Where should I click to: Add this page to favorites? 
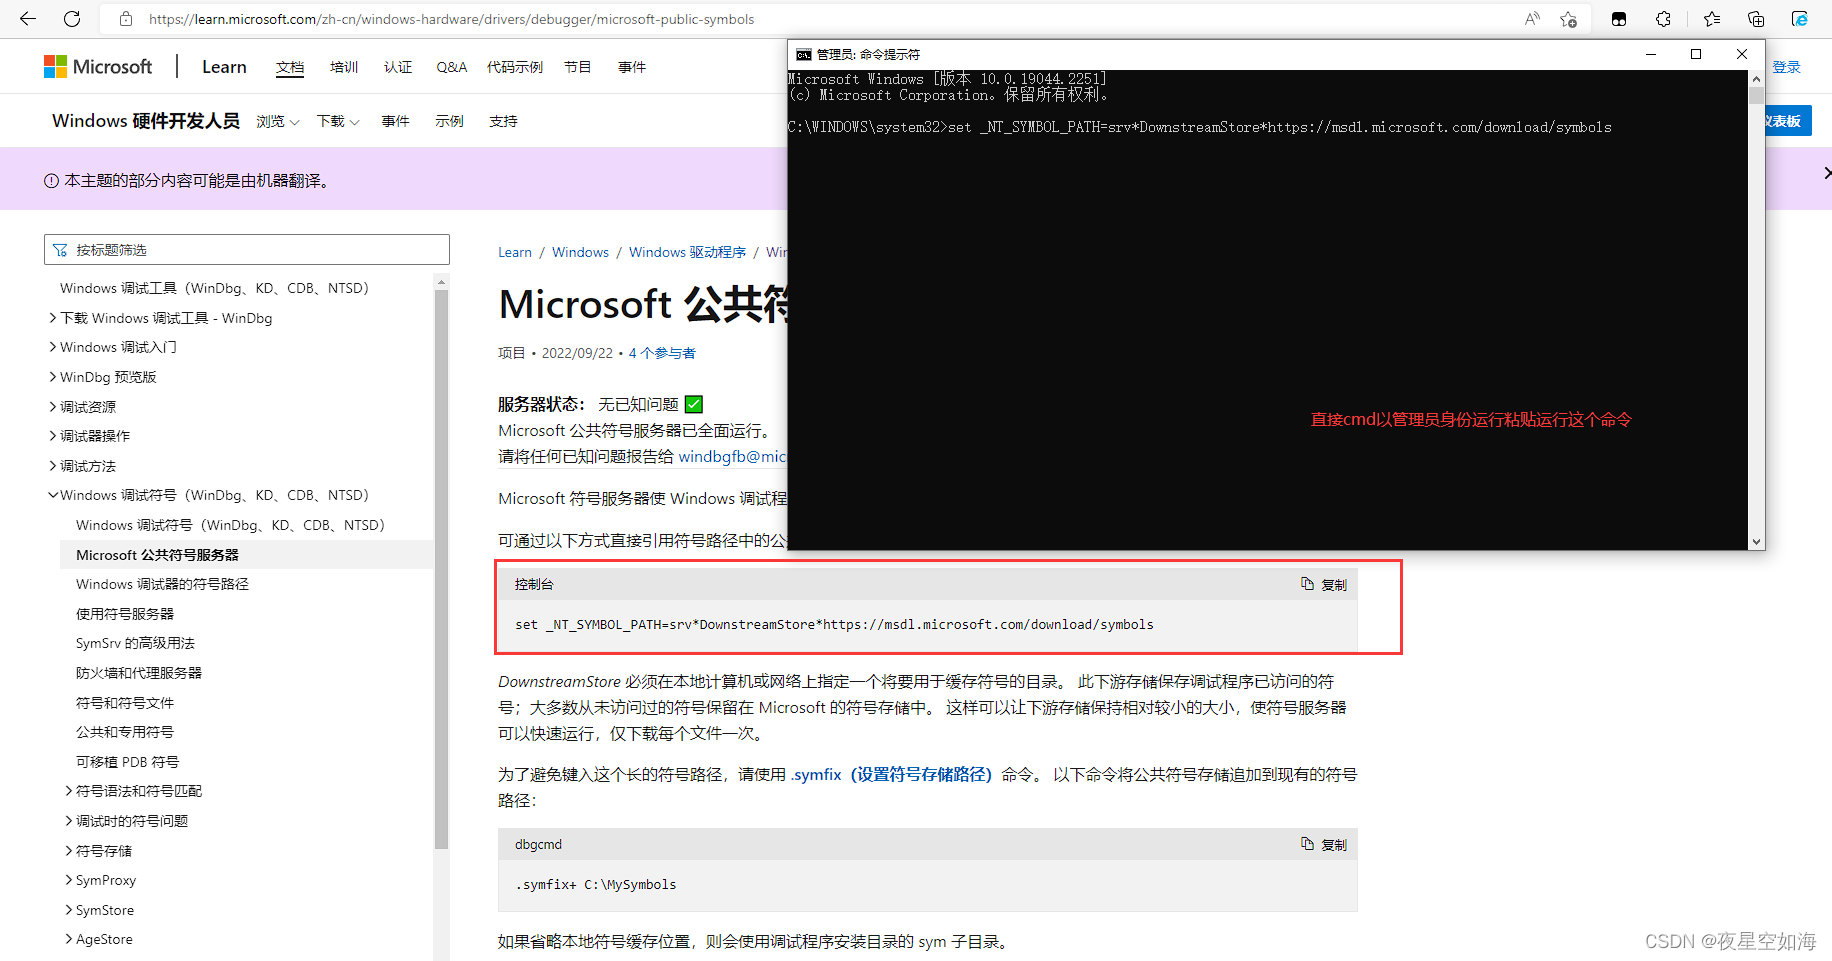coord(1568,18)
